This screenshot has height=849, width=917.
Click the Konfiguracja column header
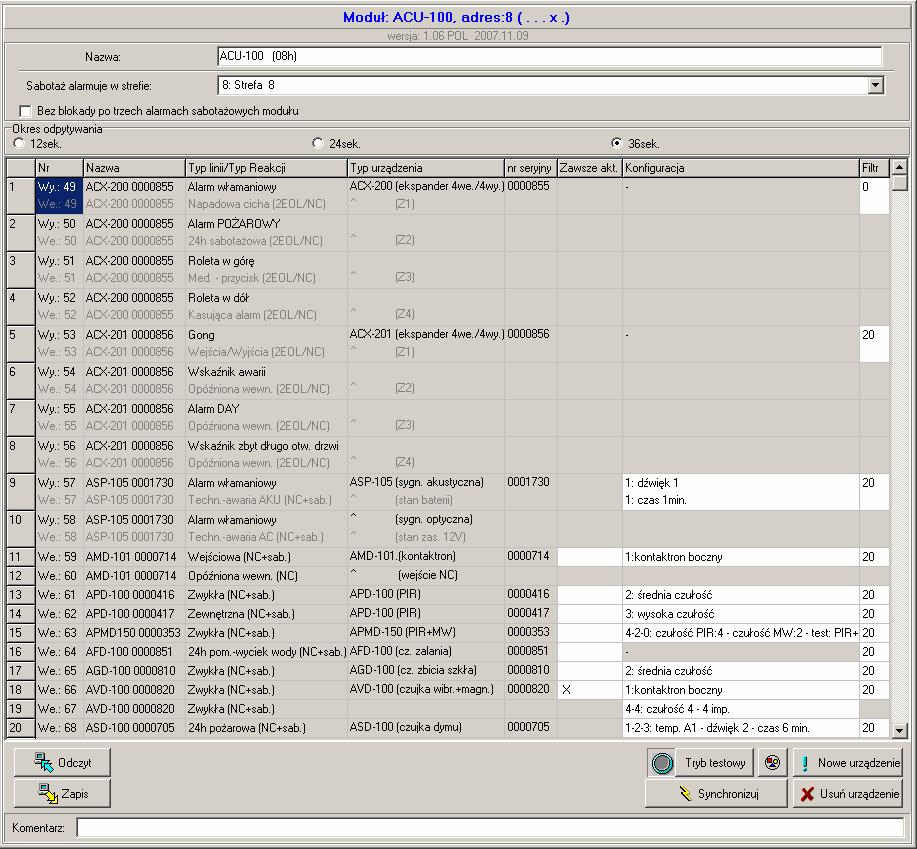click(x=740, y=168)
